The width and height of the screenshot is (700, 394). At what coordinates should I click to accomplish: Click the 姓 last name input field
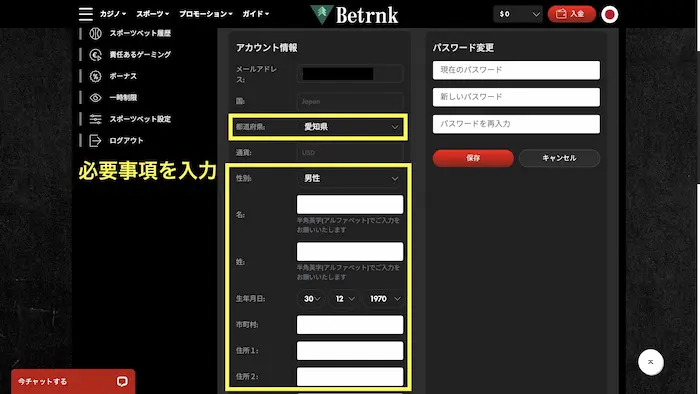(350, 252)
